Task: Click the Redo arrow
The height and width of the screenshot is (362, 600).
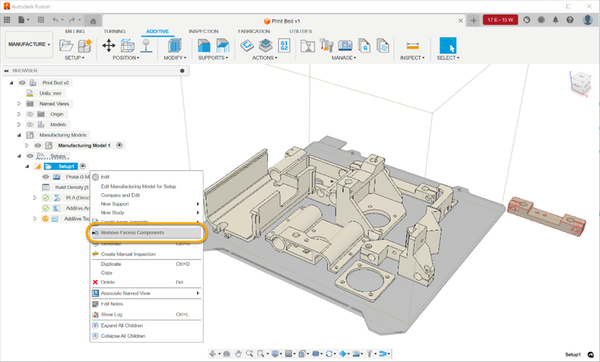Action: tap(72, 20)
